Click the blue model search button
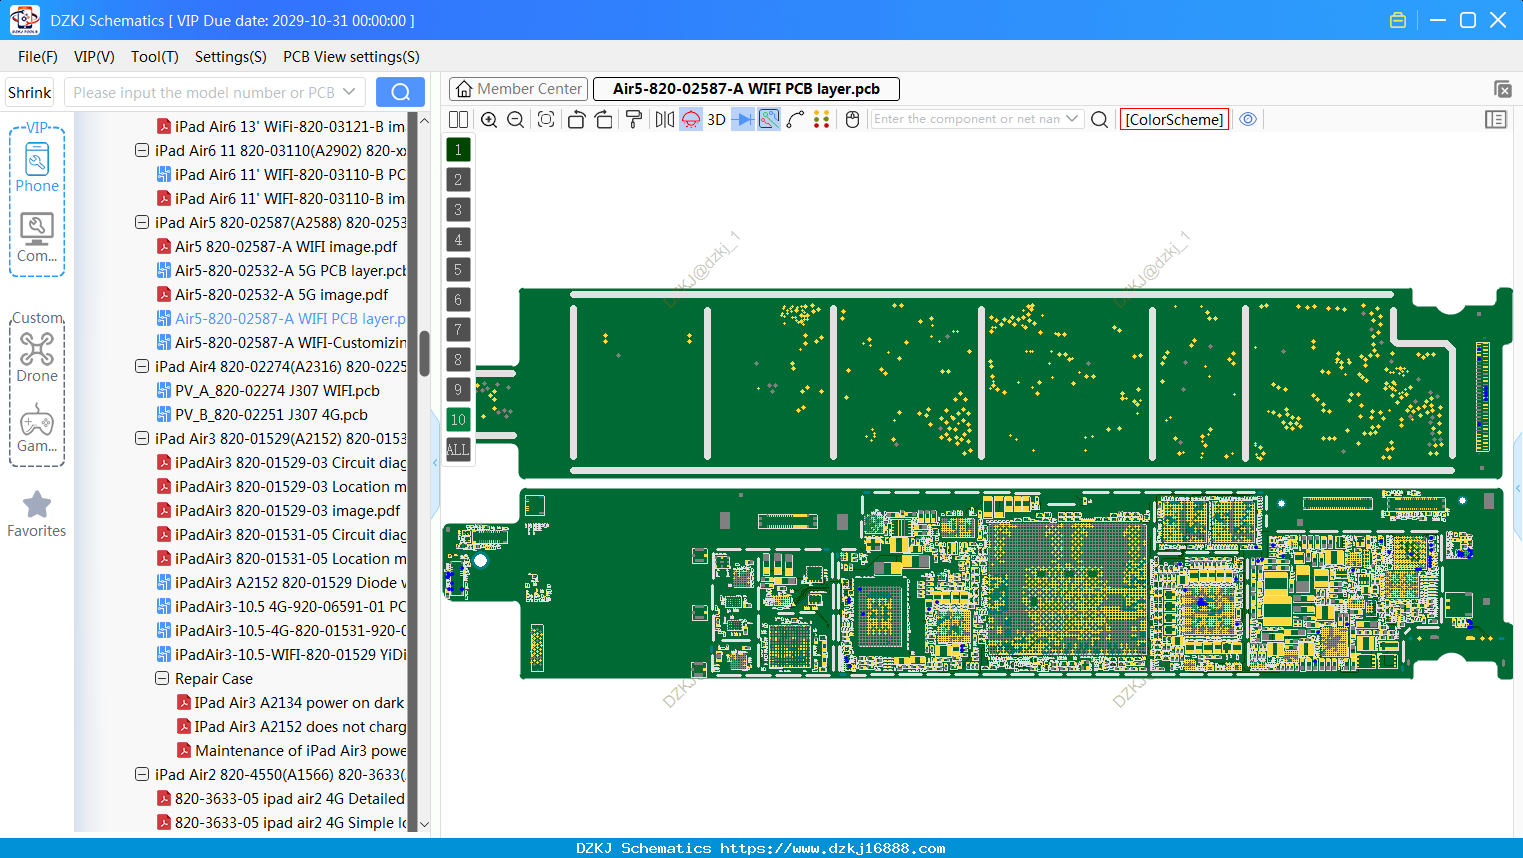The width and height of the screenshot is (1523, 858). click(400, 92)
